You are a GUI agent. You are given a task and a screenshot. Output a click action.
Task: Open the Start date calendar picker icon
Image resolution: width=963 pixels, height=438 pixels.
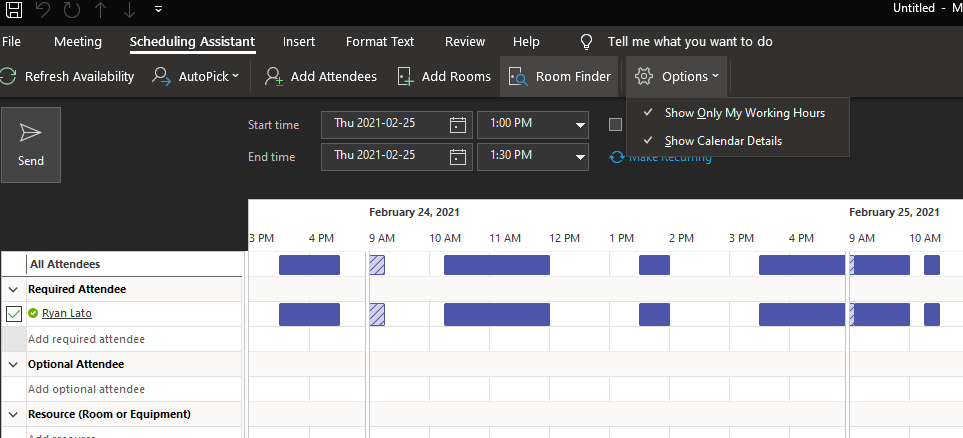(458, 125)
